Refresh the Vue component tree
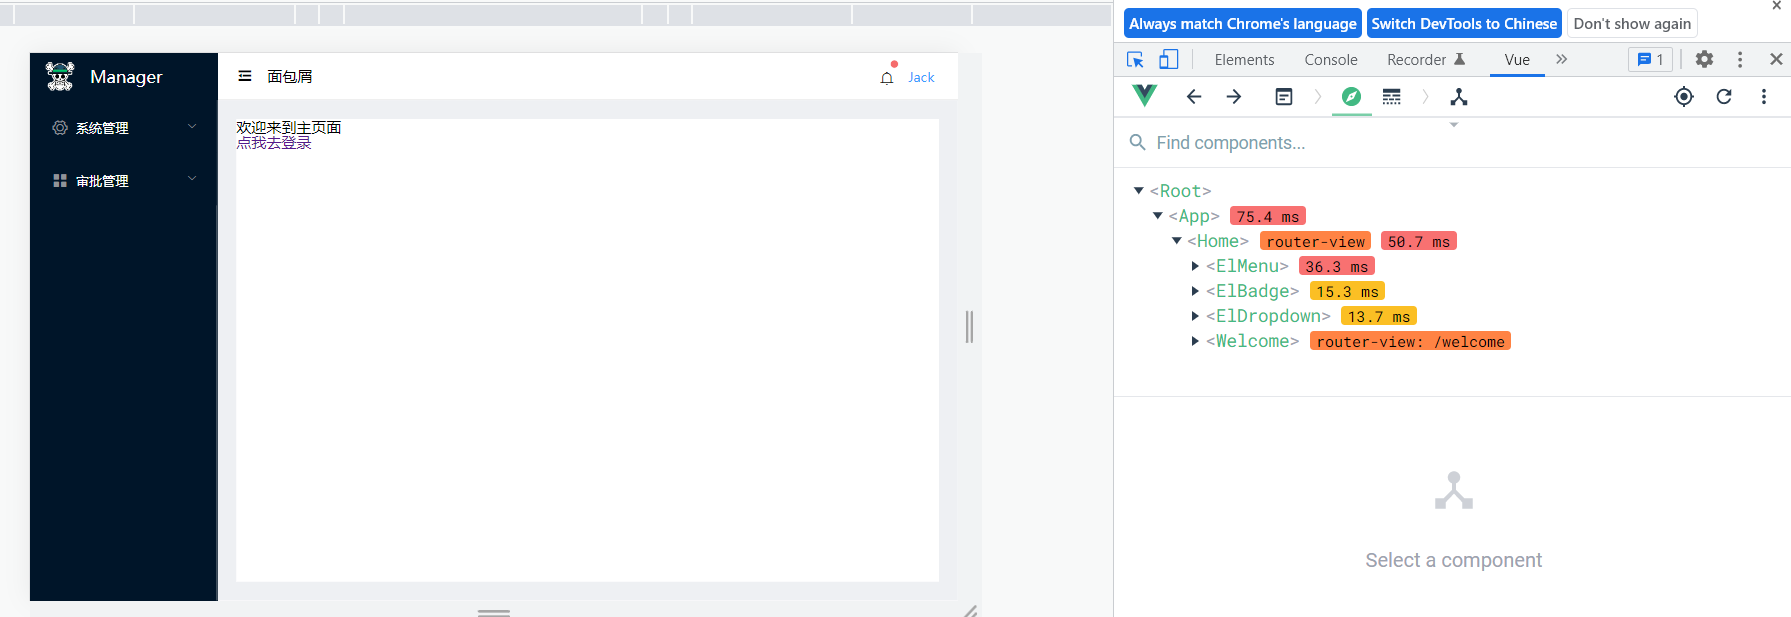 pos(1724,97)
